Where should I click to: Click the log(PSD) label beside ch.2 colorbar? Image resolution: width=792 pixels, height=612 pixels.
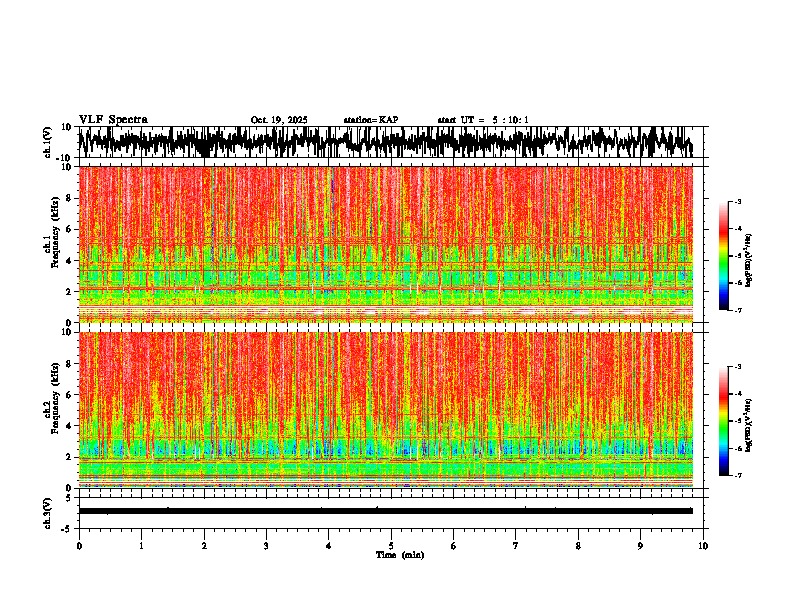point(748,425)
